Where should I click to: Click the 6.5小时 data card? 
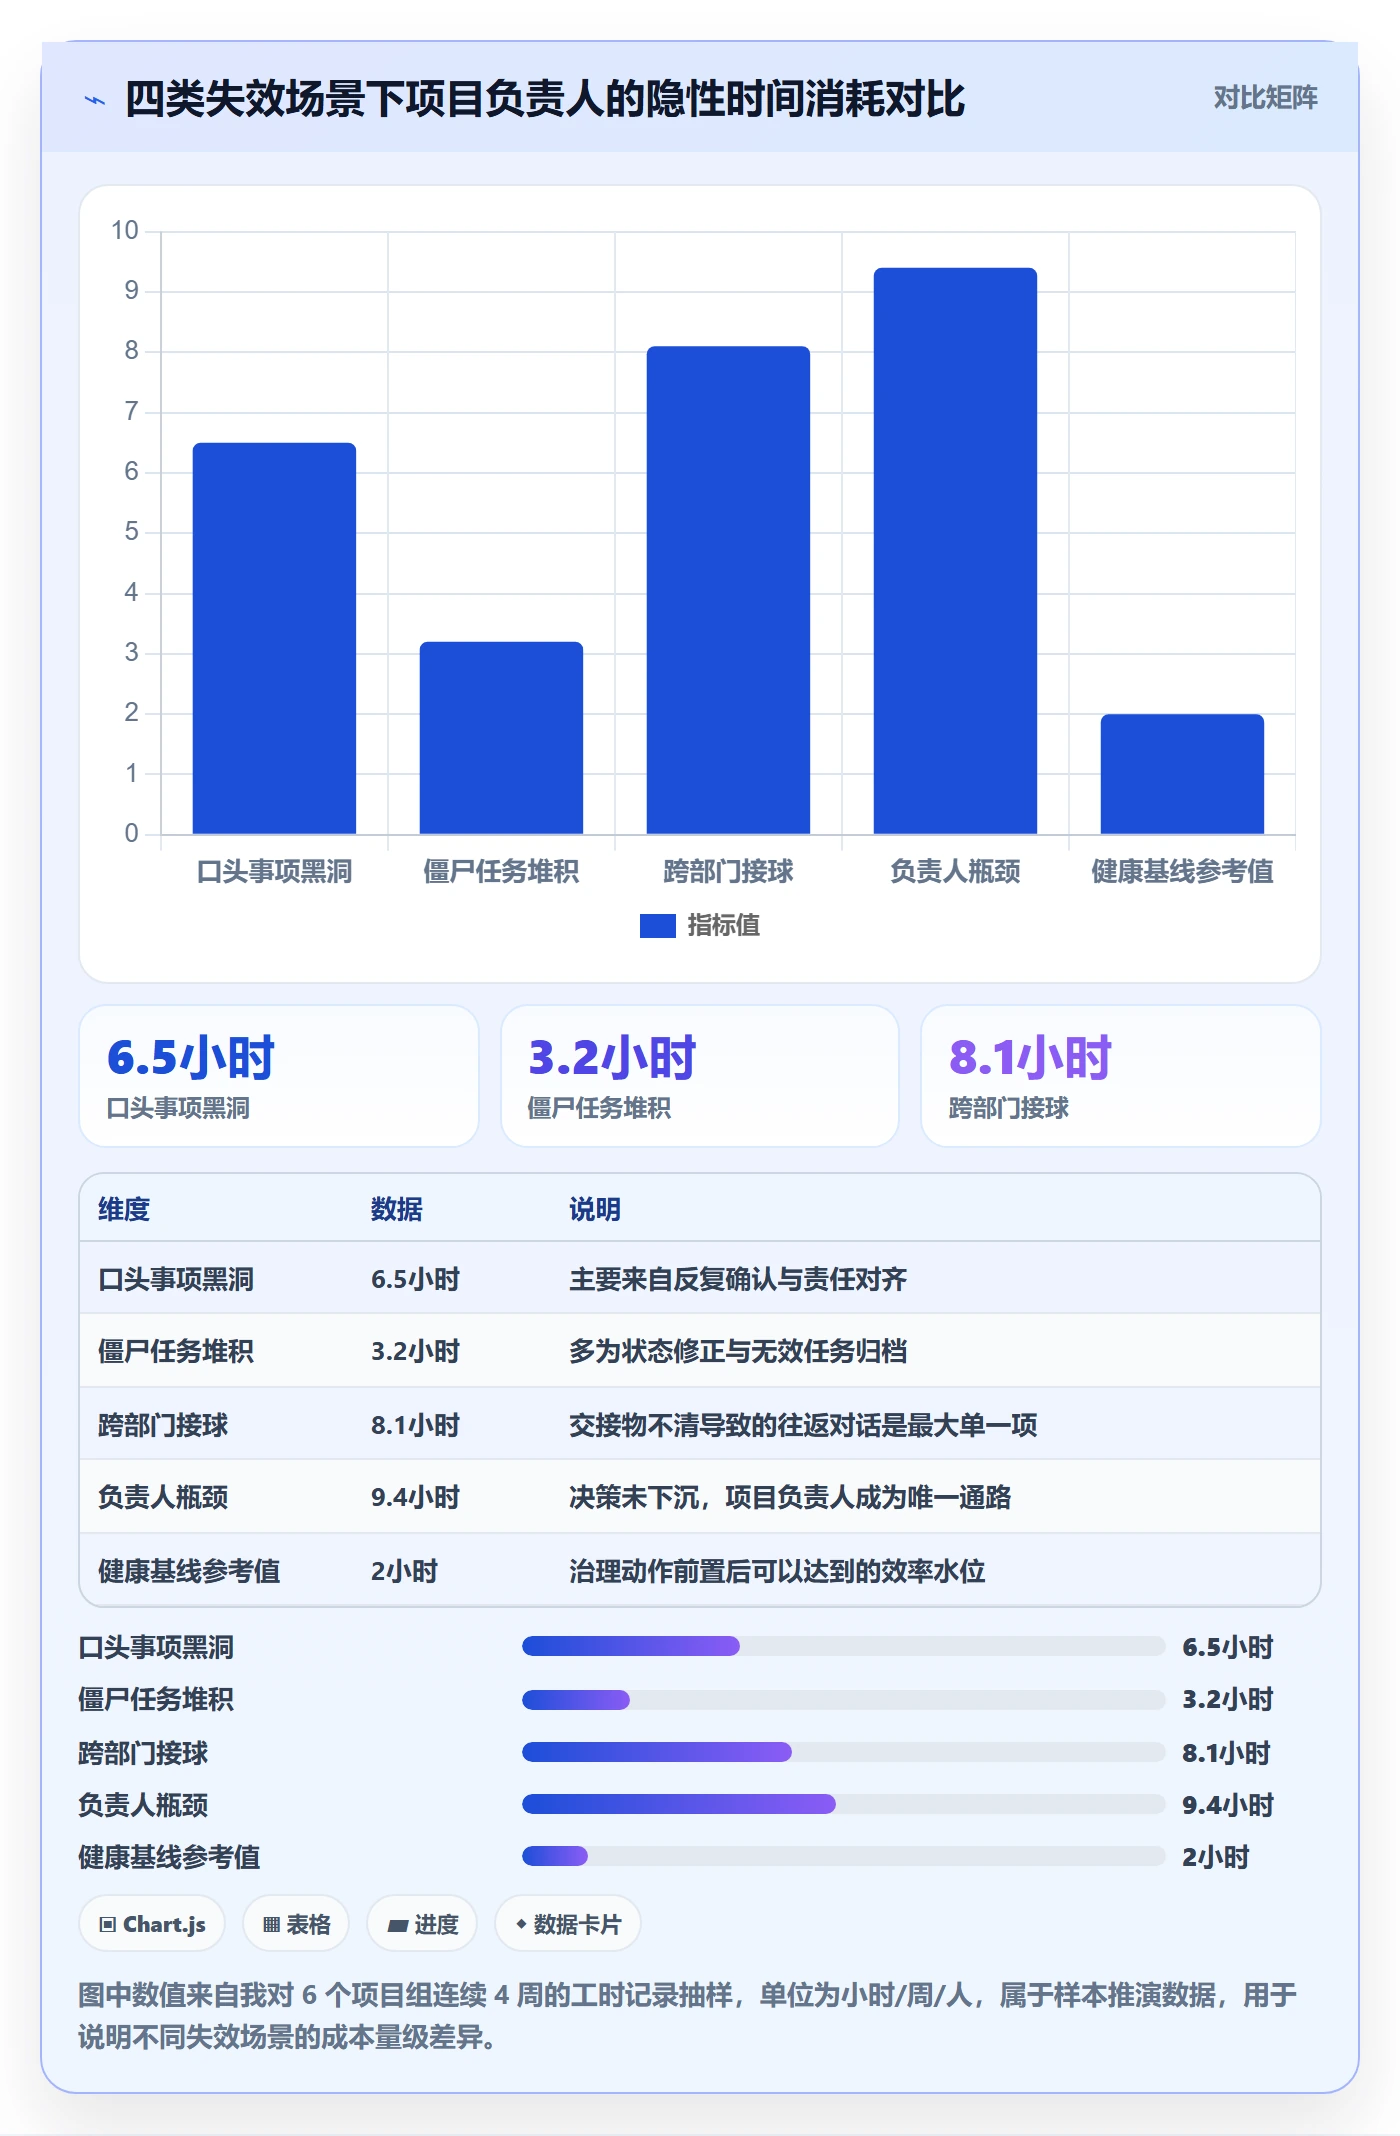[x=279, y=1076]
